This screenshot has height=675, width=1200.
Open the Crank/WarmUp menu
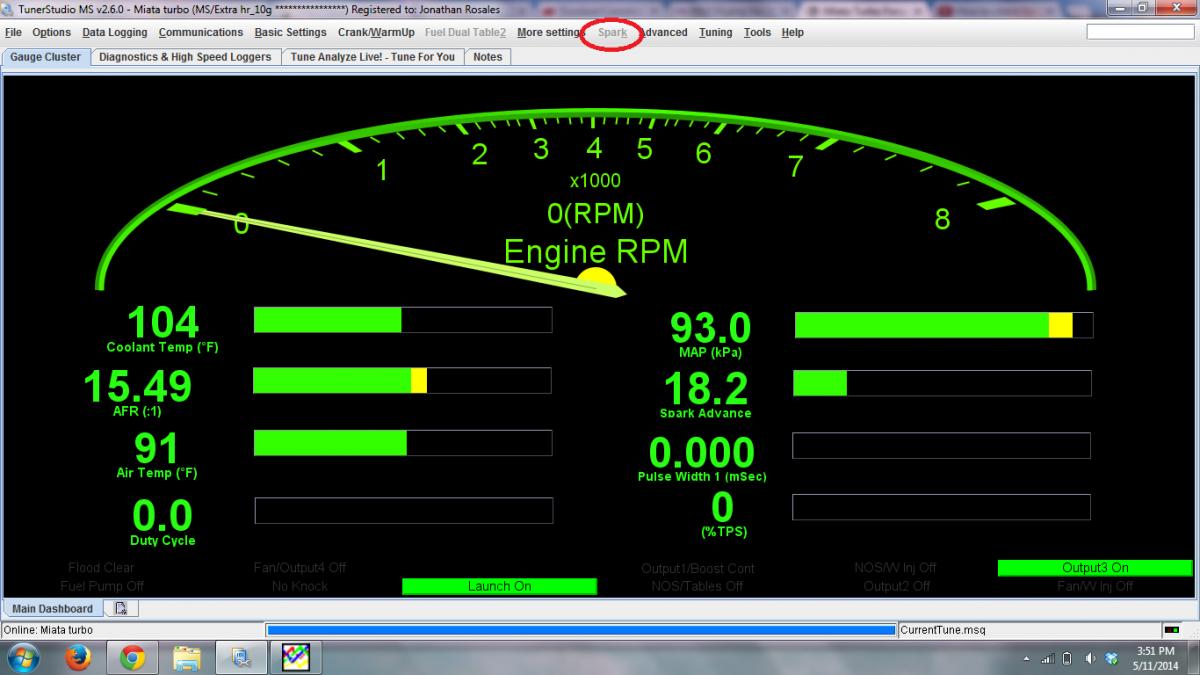[376, 32]
